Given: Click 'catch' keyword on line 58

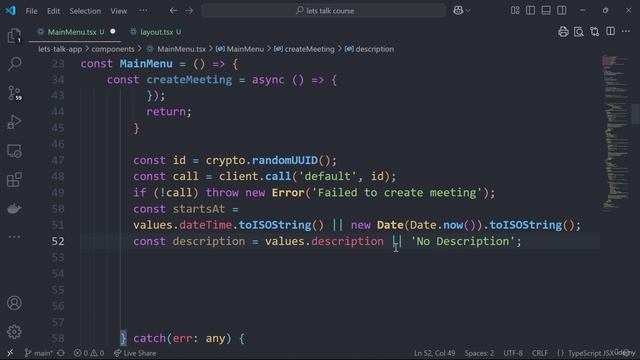Looking at the screenshot, I should click(149, 338).
